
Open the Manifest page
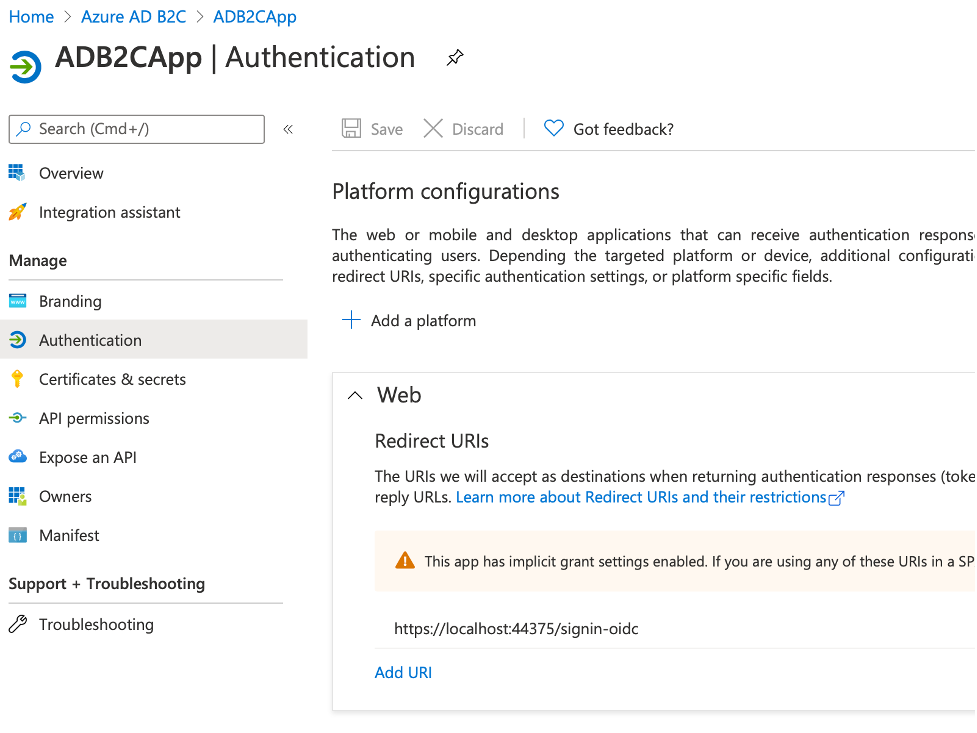point(69,535)
